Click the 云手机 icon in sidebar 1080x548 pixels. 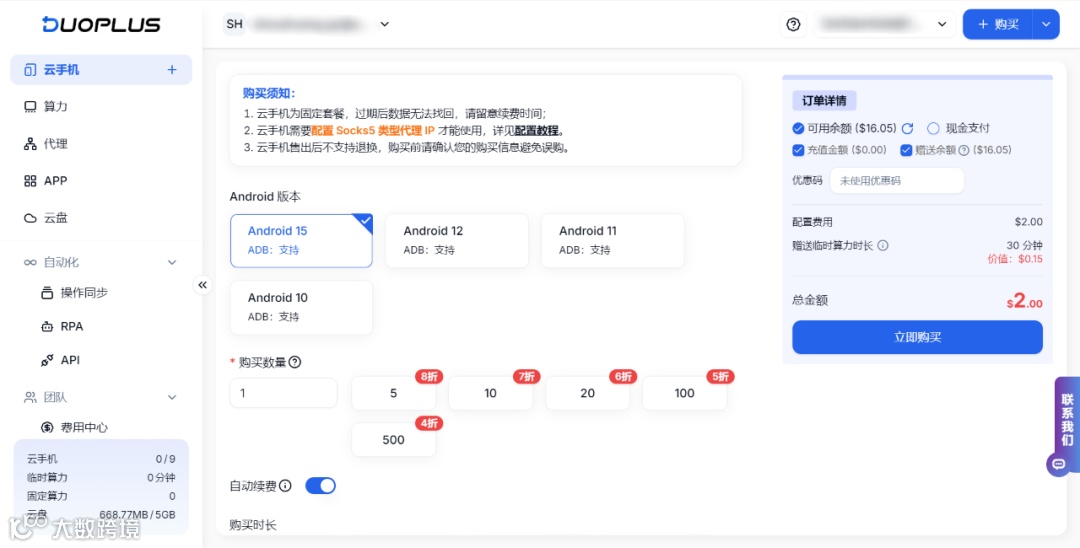pos(30,70)
